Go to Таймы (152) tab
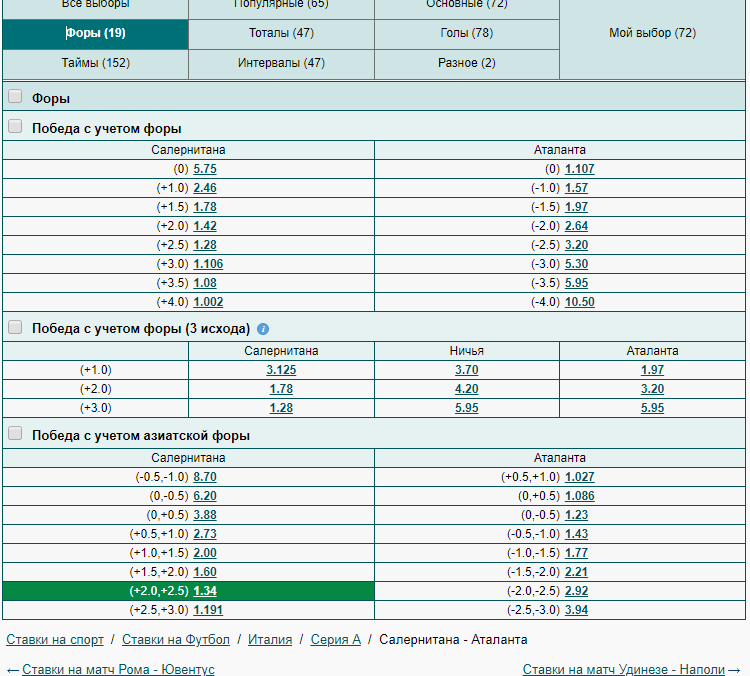 point(95,64)
